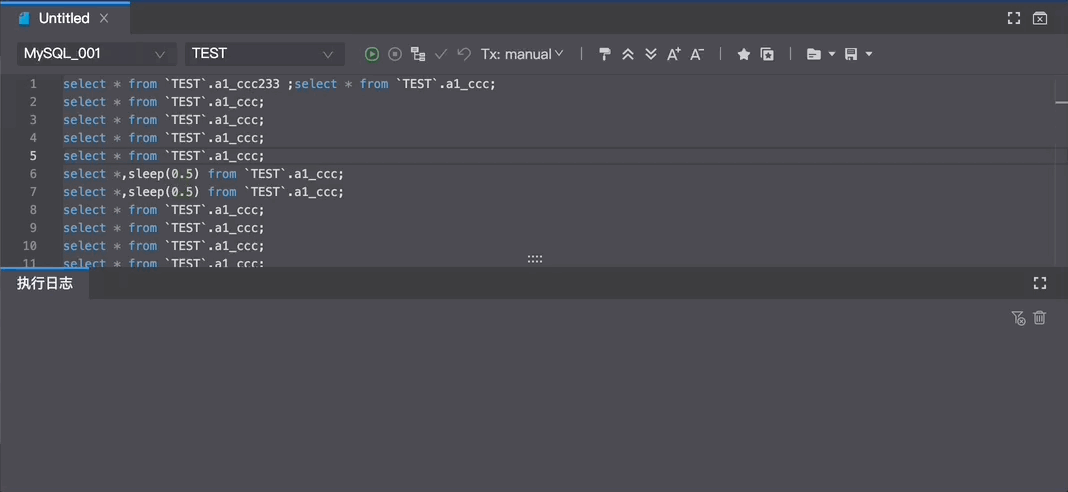Click the code on line 4

163,138
